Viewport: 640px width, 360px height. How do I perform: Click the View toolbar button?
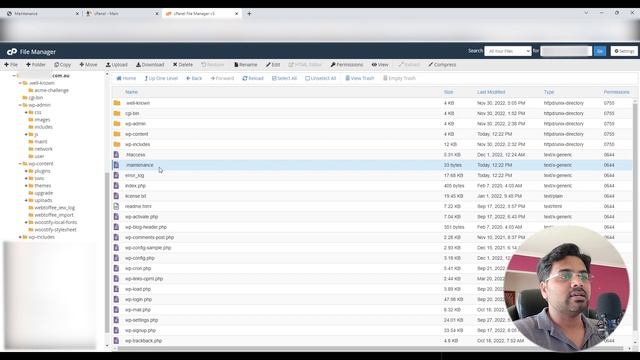(380, 64)
